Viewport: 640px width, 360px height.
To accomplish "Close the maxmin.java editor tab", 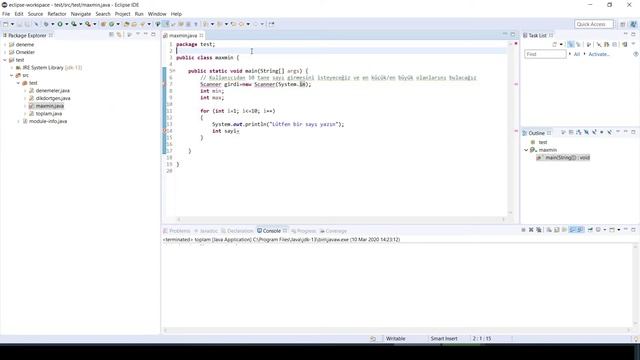I will click(201, 36).
